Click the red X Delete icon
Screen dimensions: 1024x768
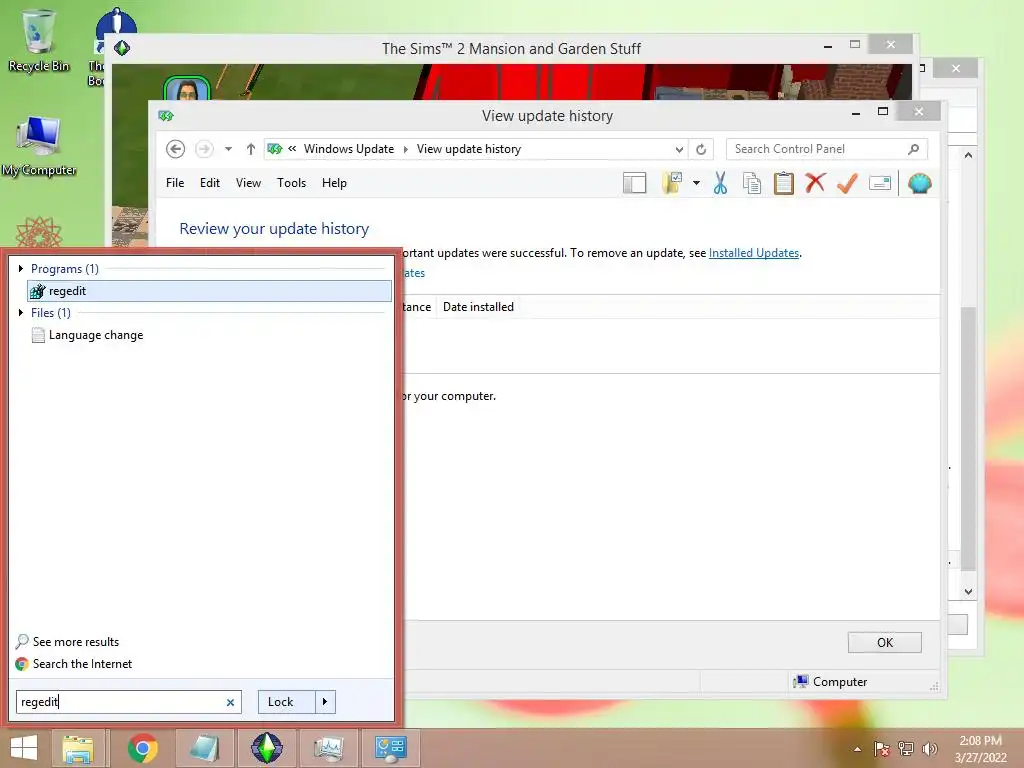[x=815, y=183]
